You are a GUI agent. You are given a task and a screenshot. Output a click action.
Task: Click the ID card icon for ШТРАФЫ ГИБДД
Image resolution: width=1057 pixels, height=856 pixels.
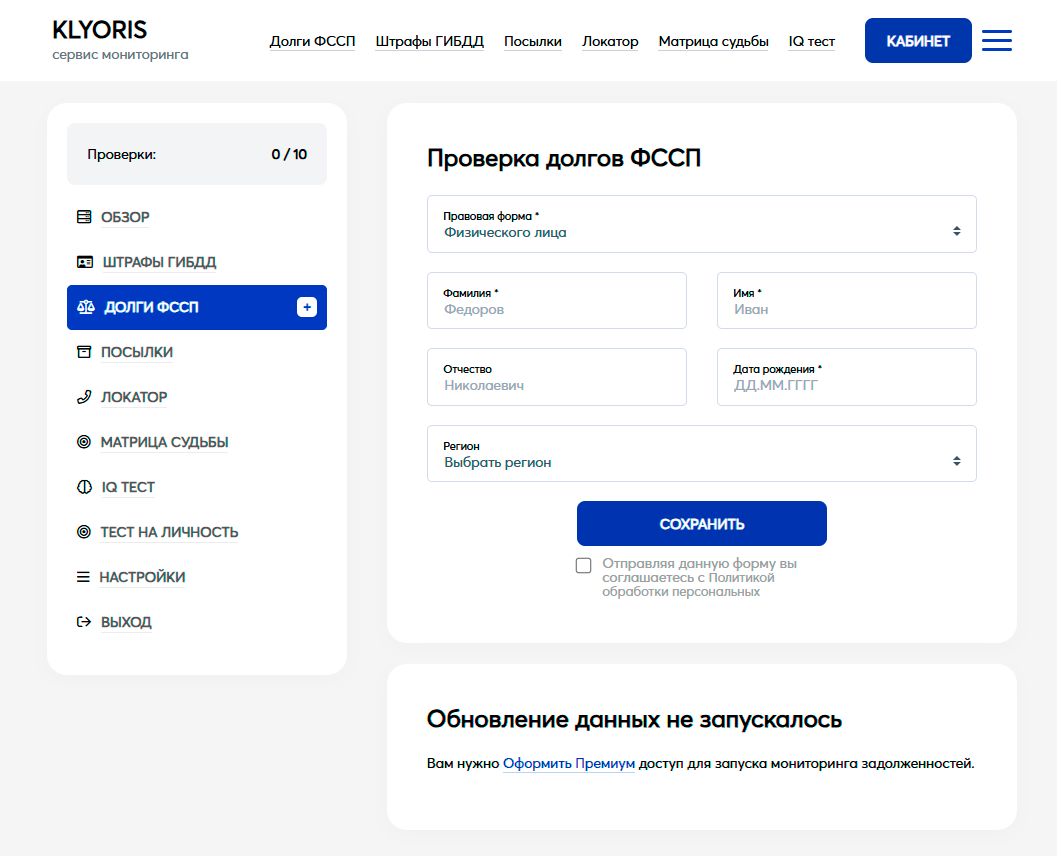pos(85,262)
